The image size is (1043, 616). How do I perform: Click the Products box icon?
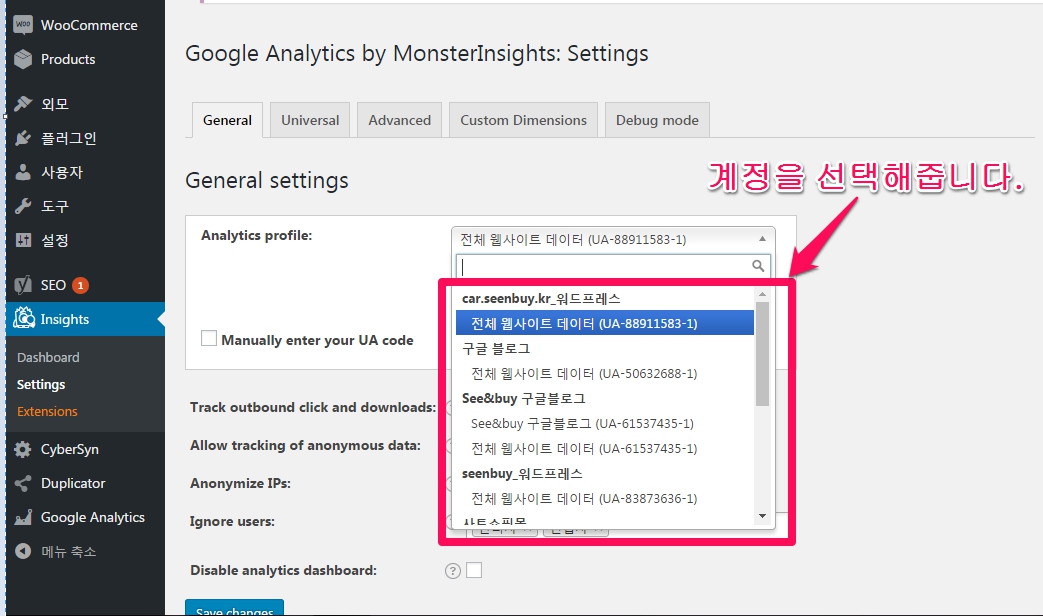click(x=23, y=59)
